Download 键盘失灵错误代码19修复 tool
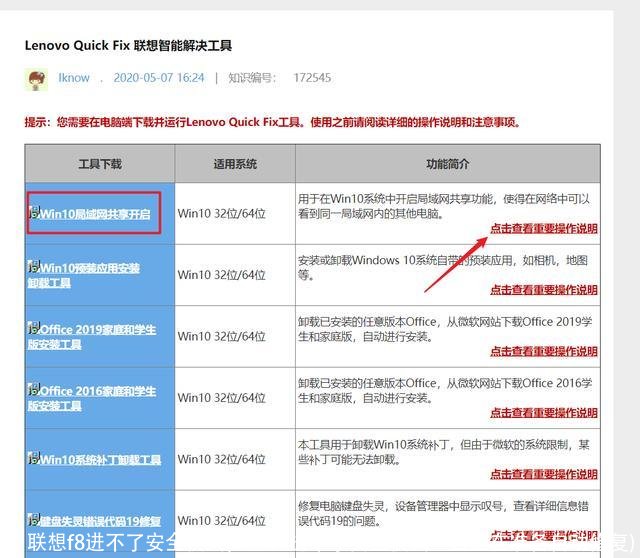 point(100,521)
